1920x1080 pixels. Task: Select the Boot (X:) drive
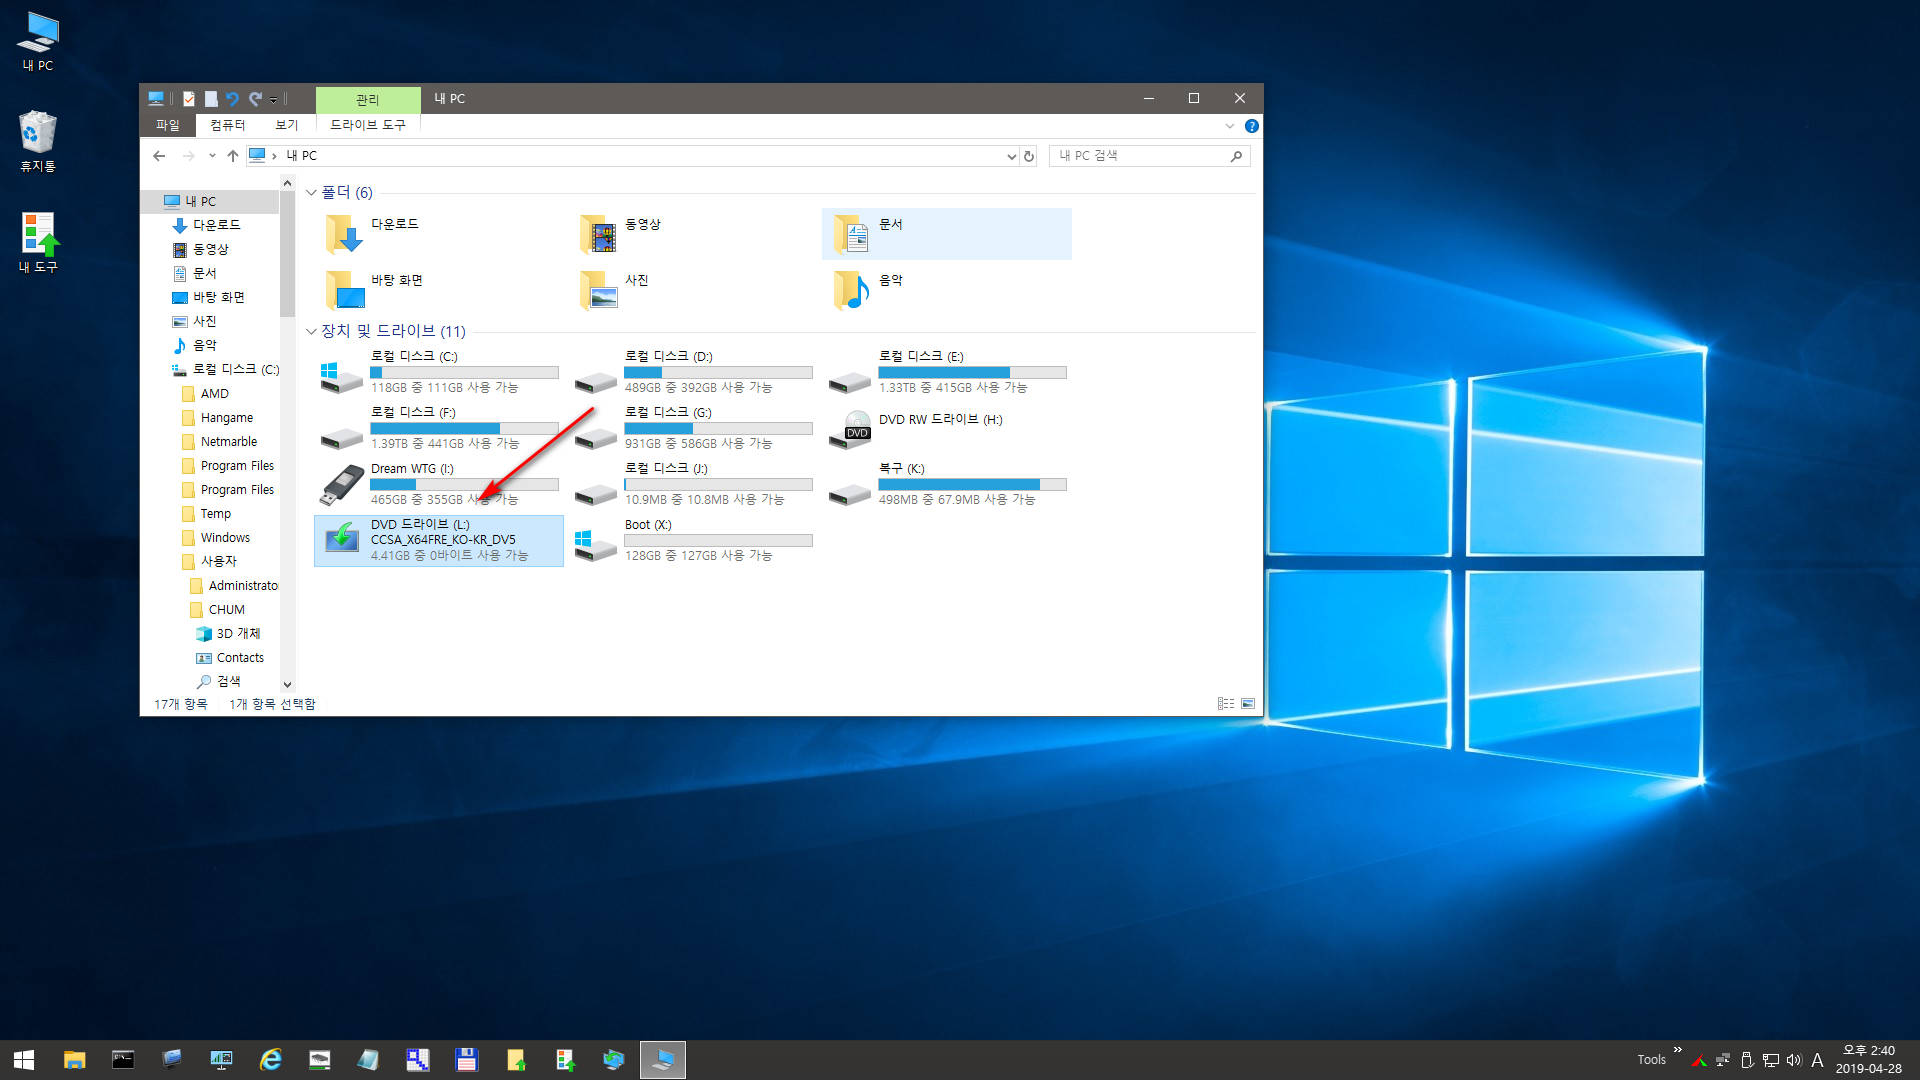tap(693, 541)
